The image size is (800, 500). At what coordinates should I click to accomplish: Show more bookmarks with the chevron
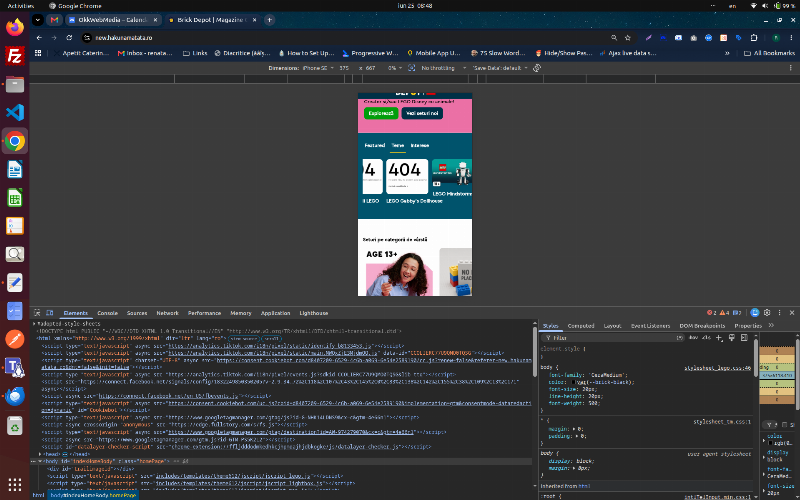tap(727, 53)
